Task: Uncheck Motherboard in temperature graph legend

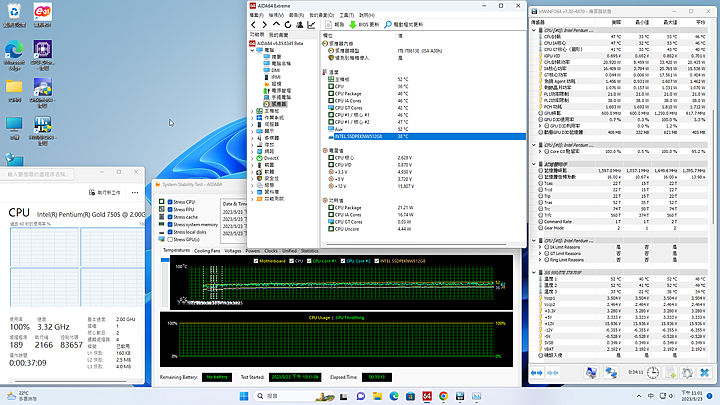Action: 256,261
